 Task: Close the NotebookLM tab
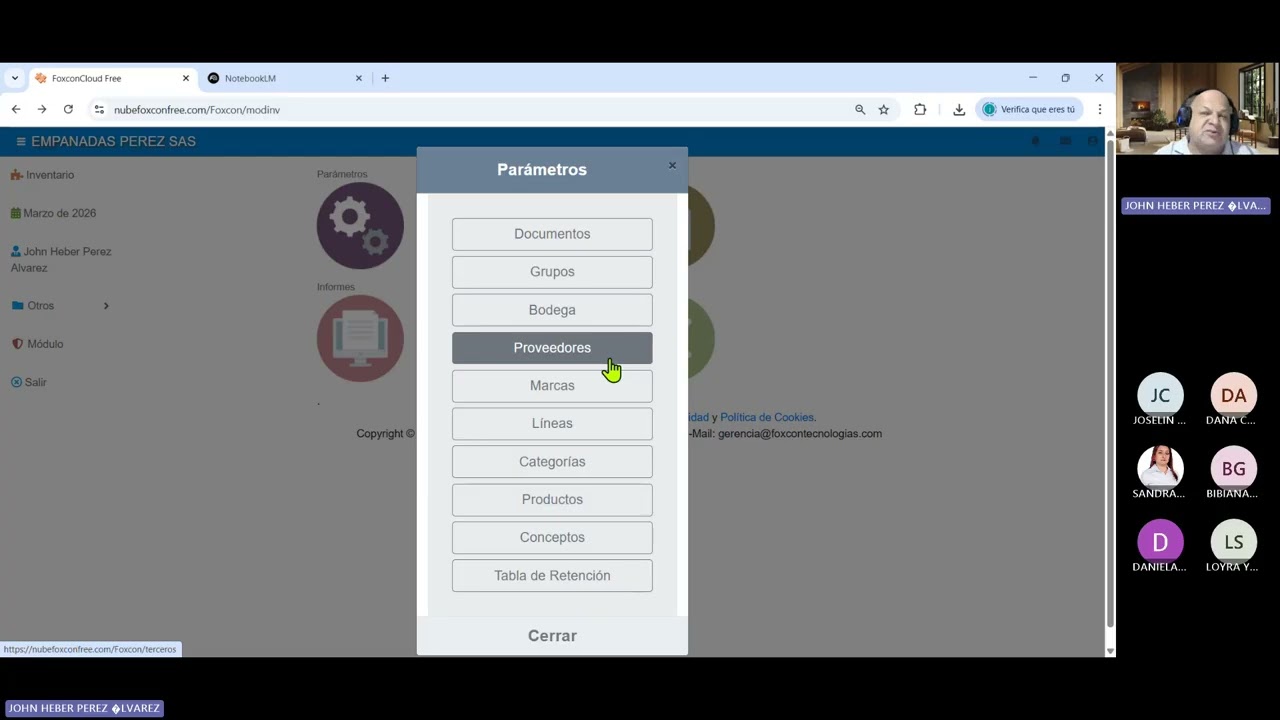pos(359,78)
